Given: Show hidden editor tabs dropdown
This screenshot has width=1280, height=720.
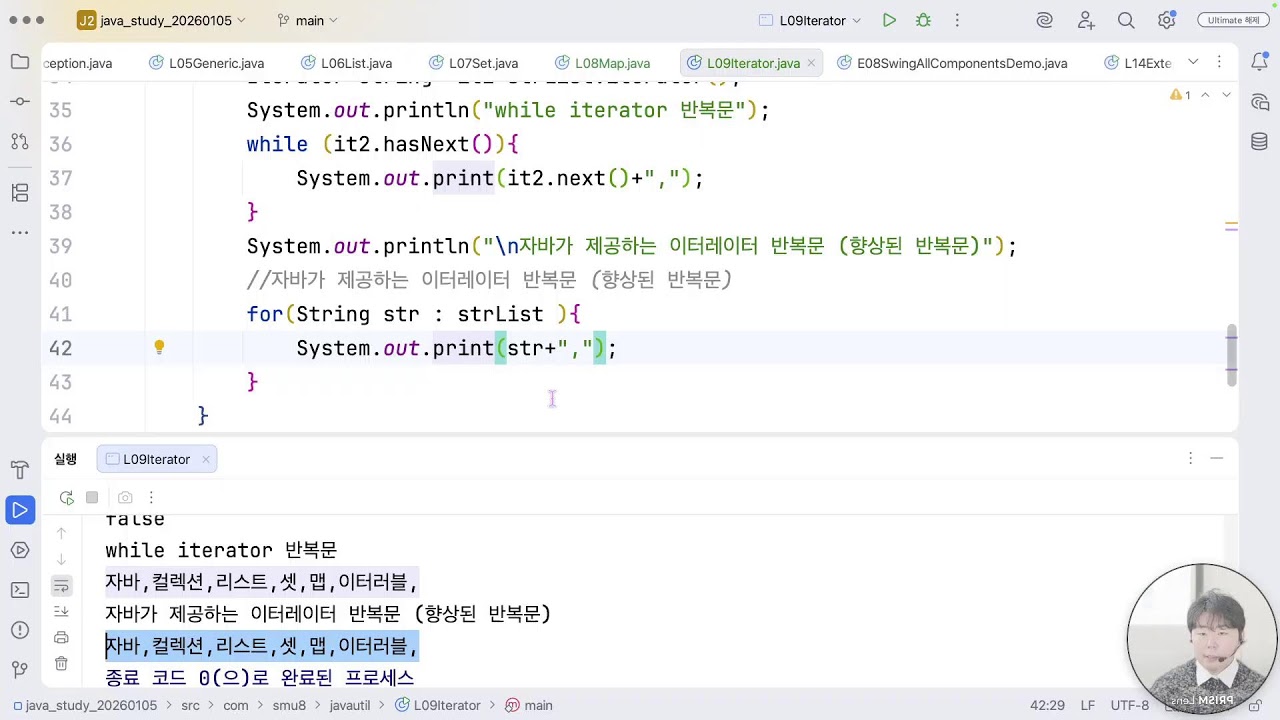Looking at the screenshot, I should coord(1193,62).
